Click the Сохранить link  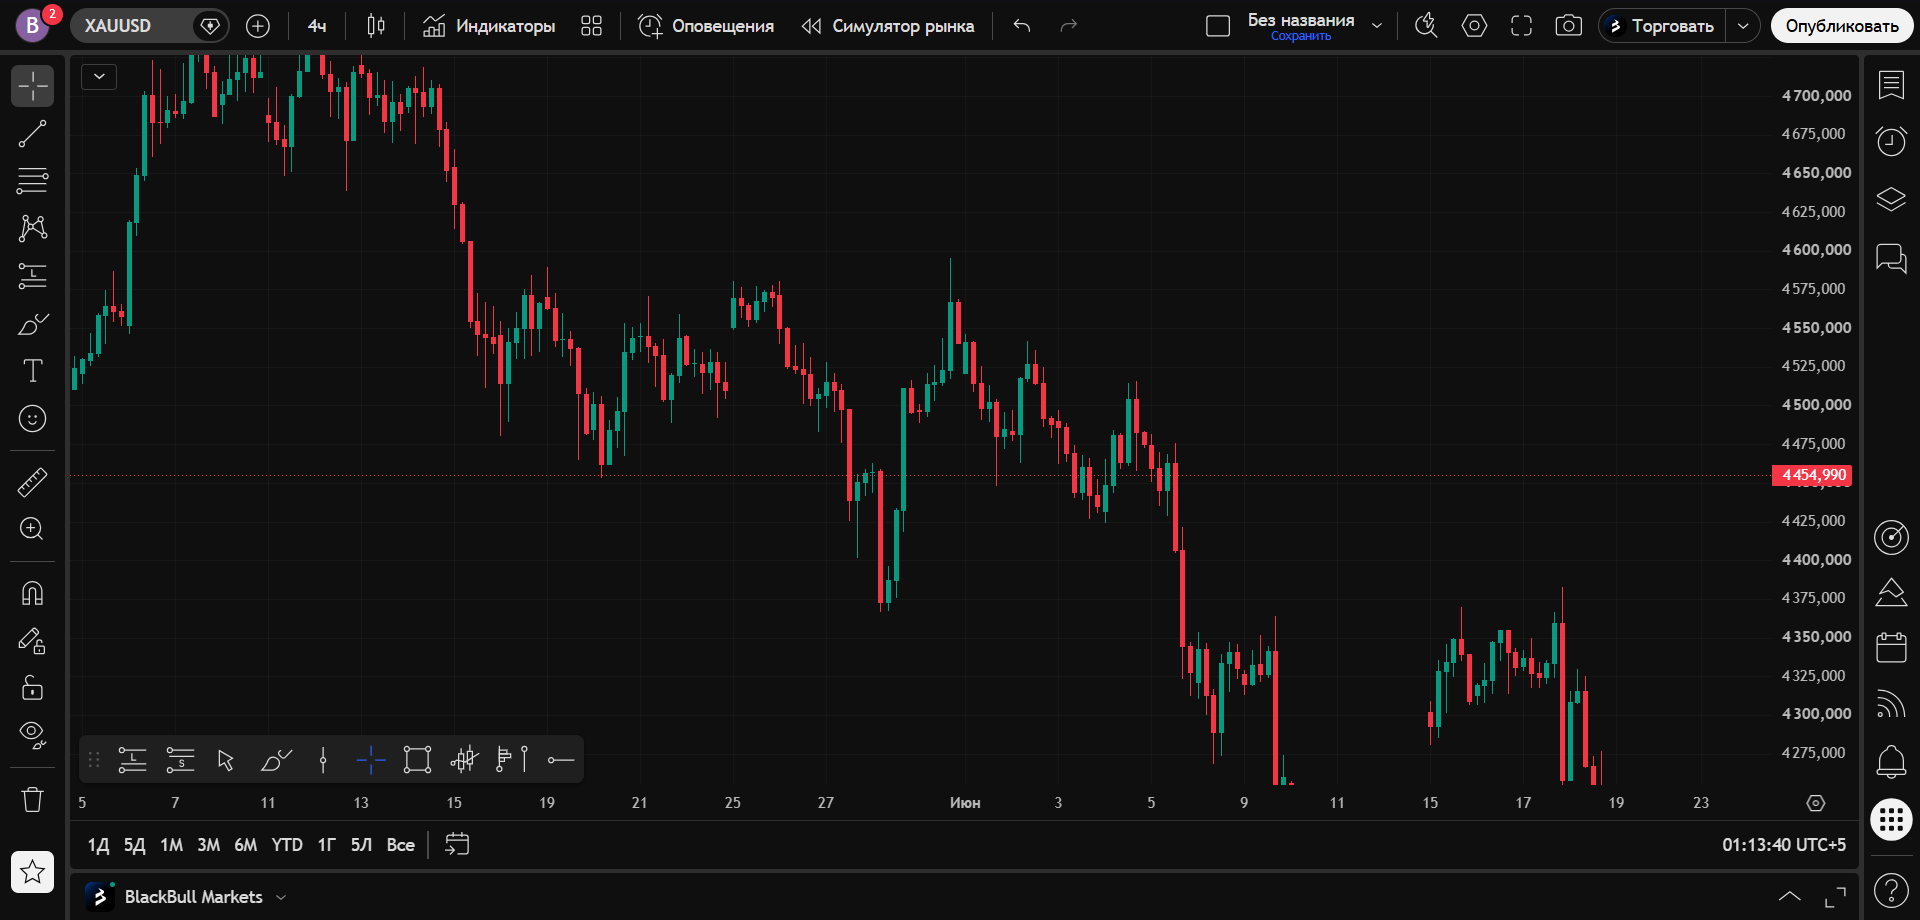point(1301,36)
